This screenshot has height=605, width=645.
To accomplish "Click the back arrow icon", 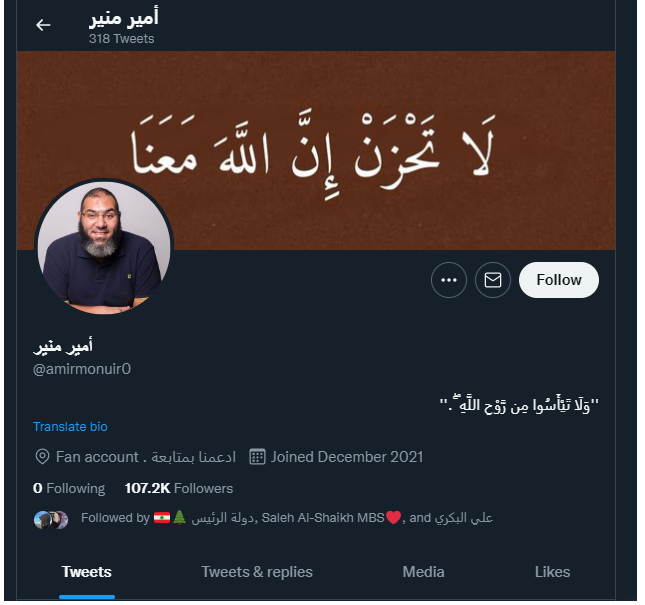I will tap(43, 25).
